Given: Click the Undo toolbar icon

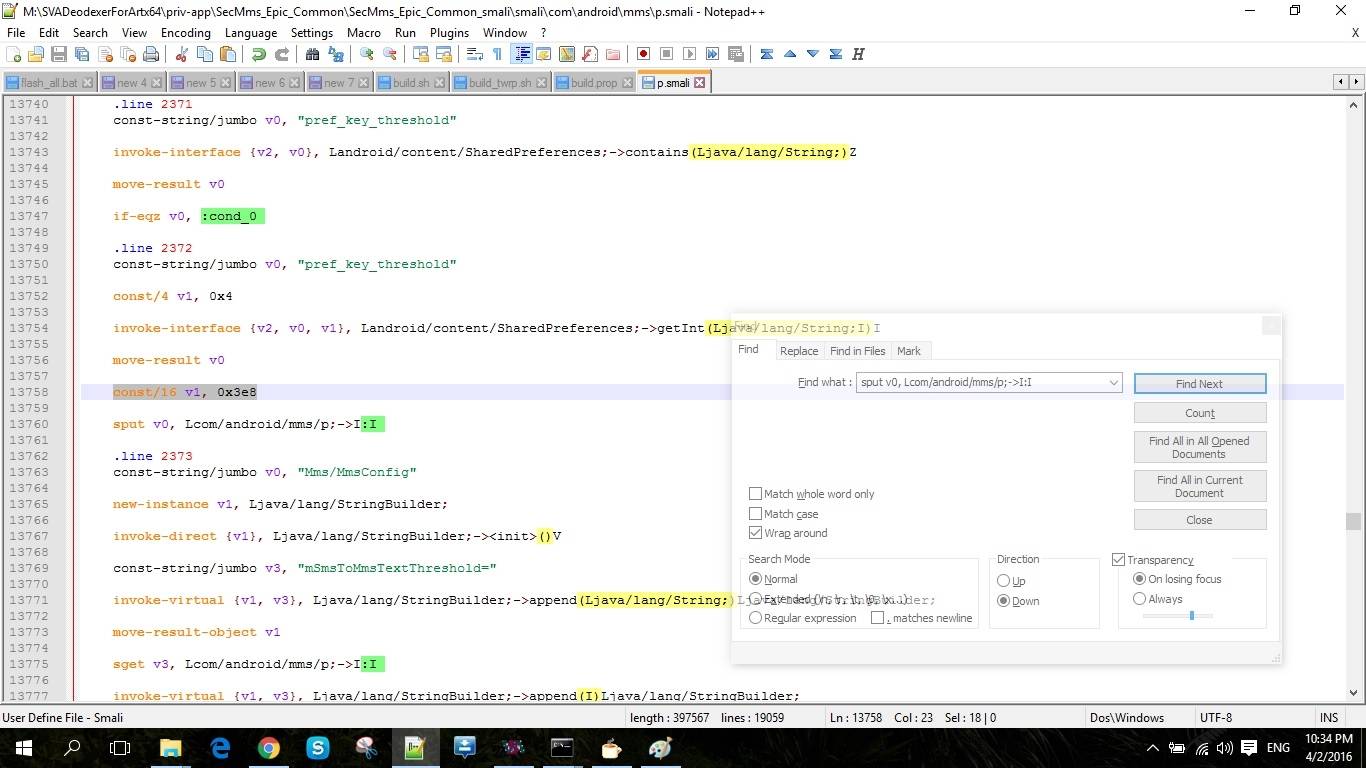Looking at the screenshot, I should pos(259,54).
